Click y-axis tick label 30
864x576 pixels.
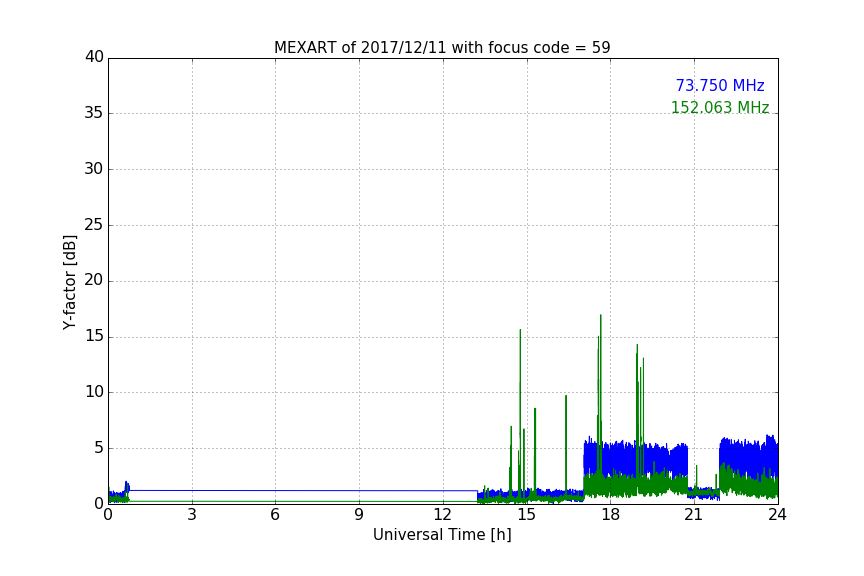94,169
